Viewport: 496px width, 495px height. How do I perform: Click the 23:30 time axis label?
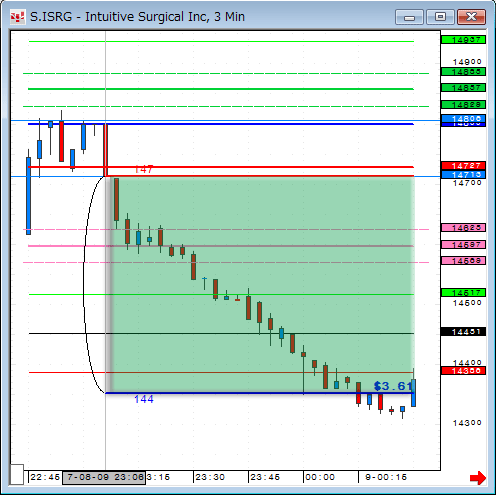point(210,477)
